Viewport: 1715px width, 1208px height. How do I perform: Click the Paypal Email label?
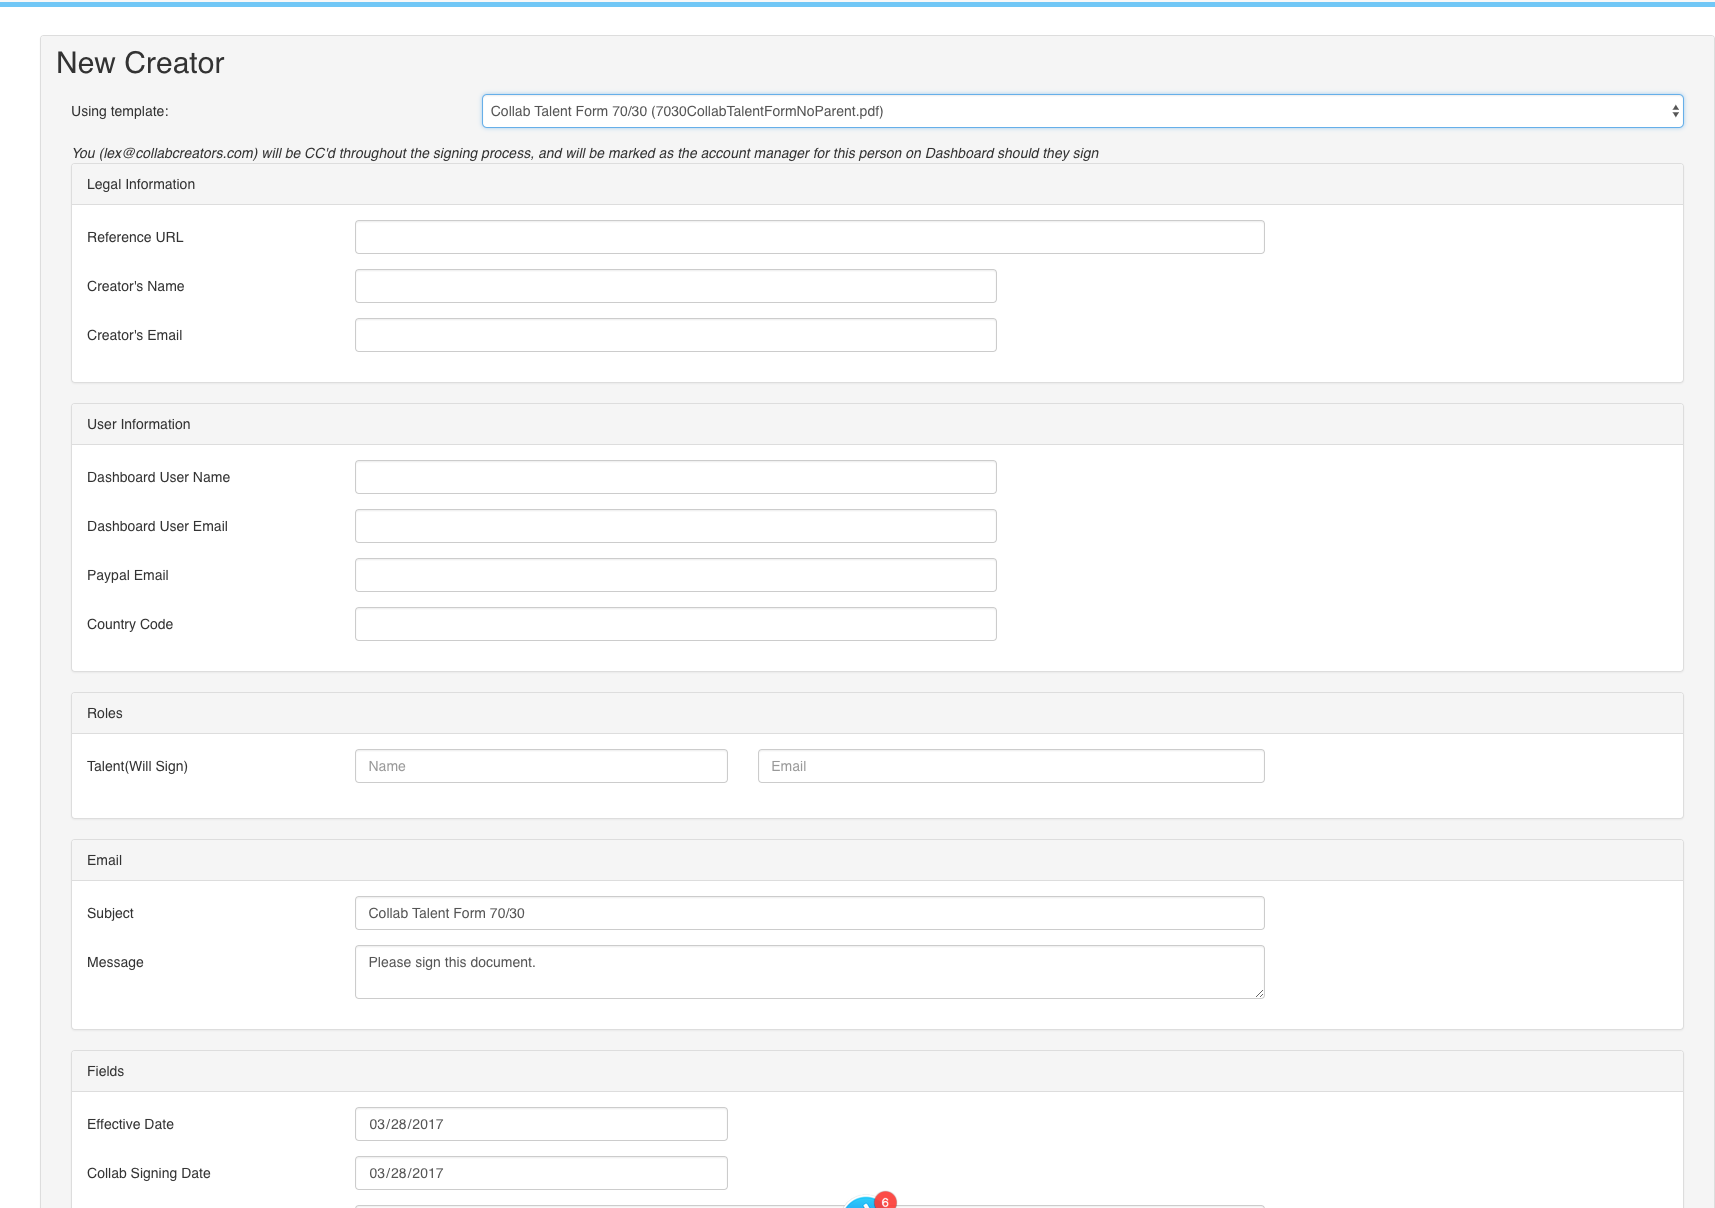[x=128, y=575]
